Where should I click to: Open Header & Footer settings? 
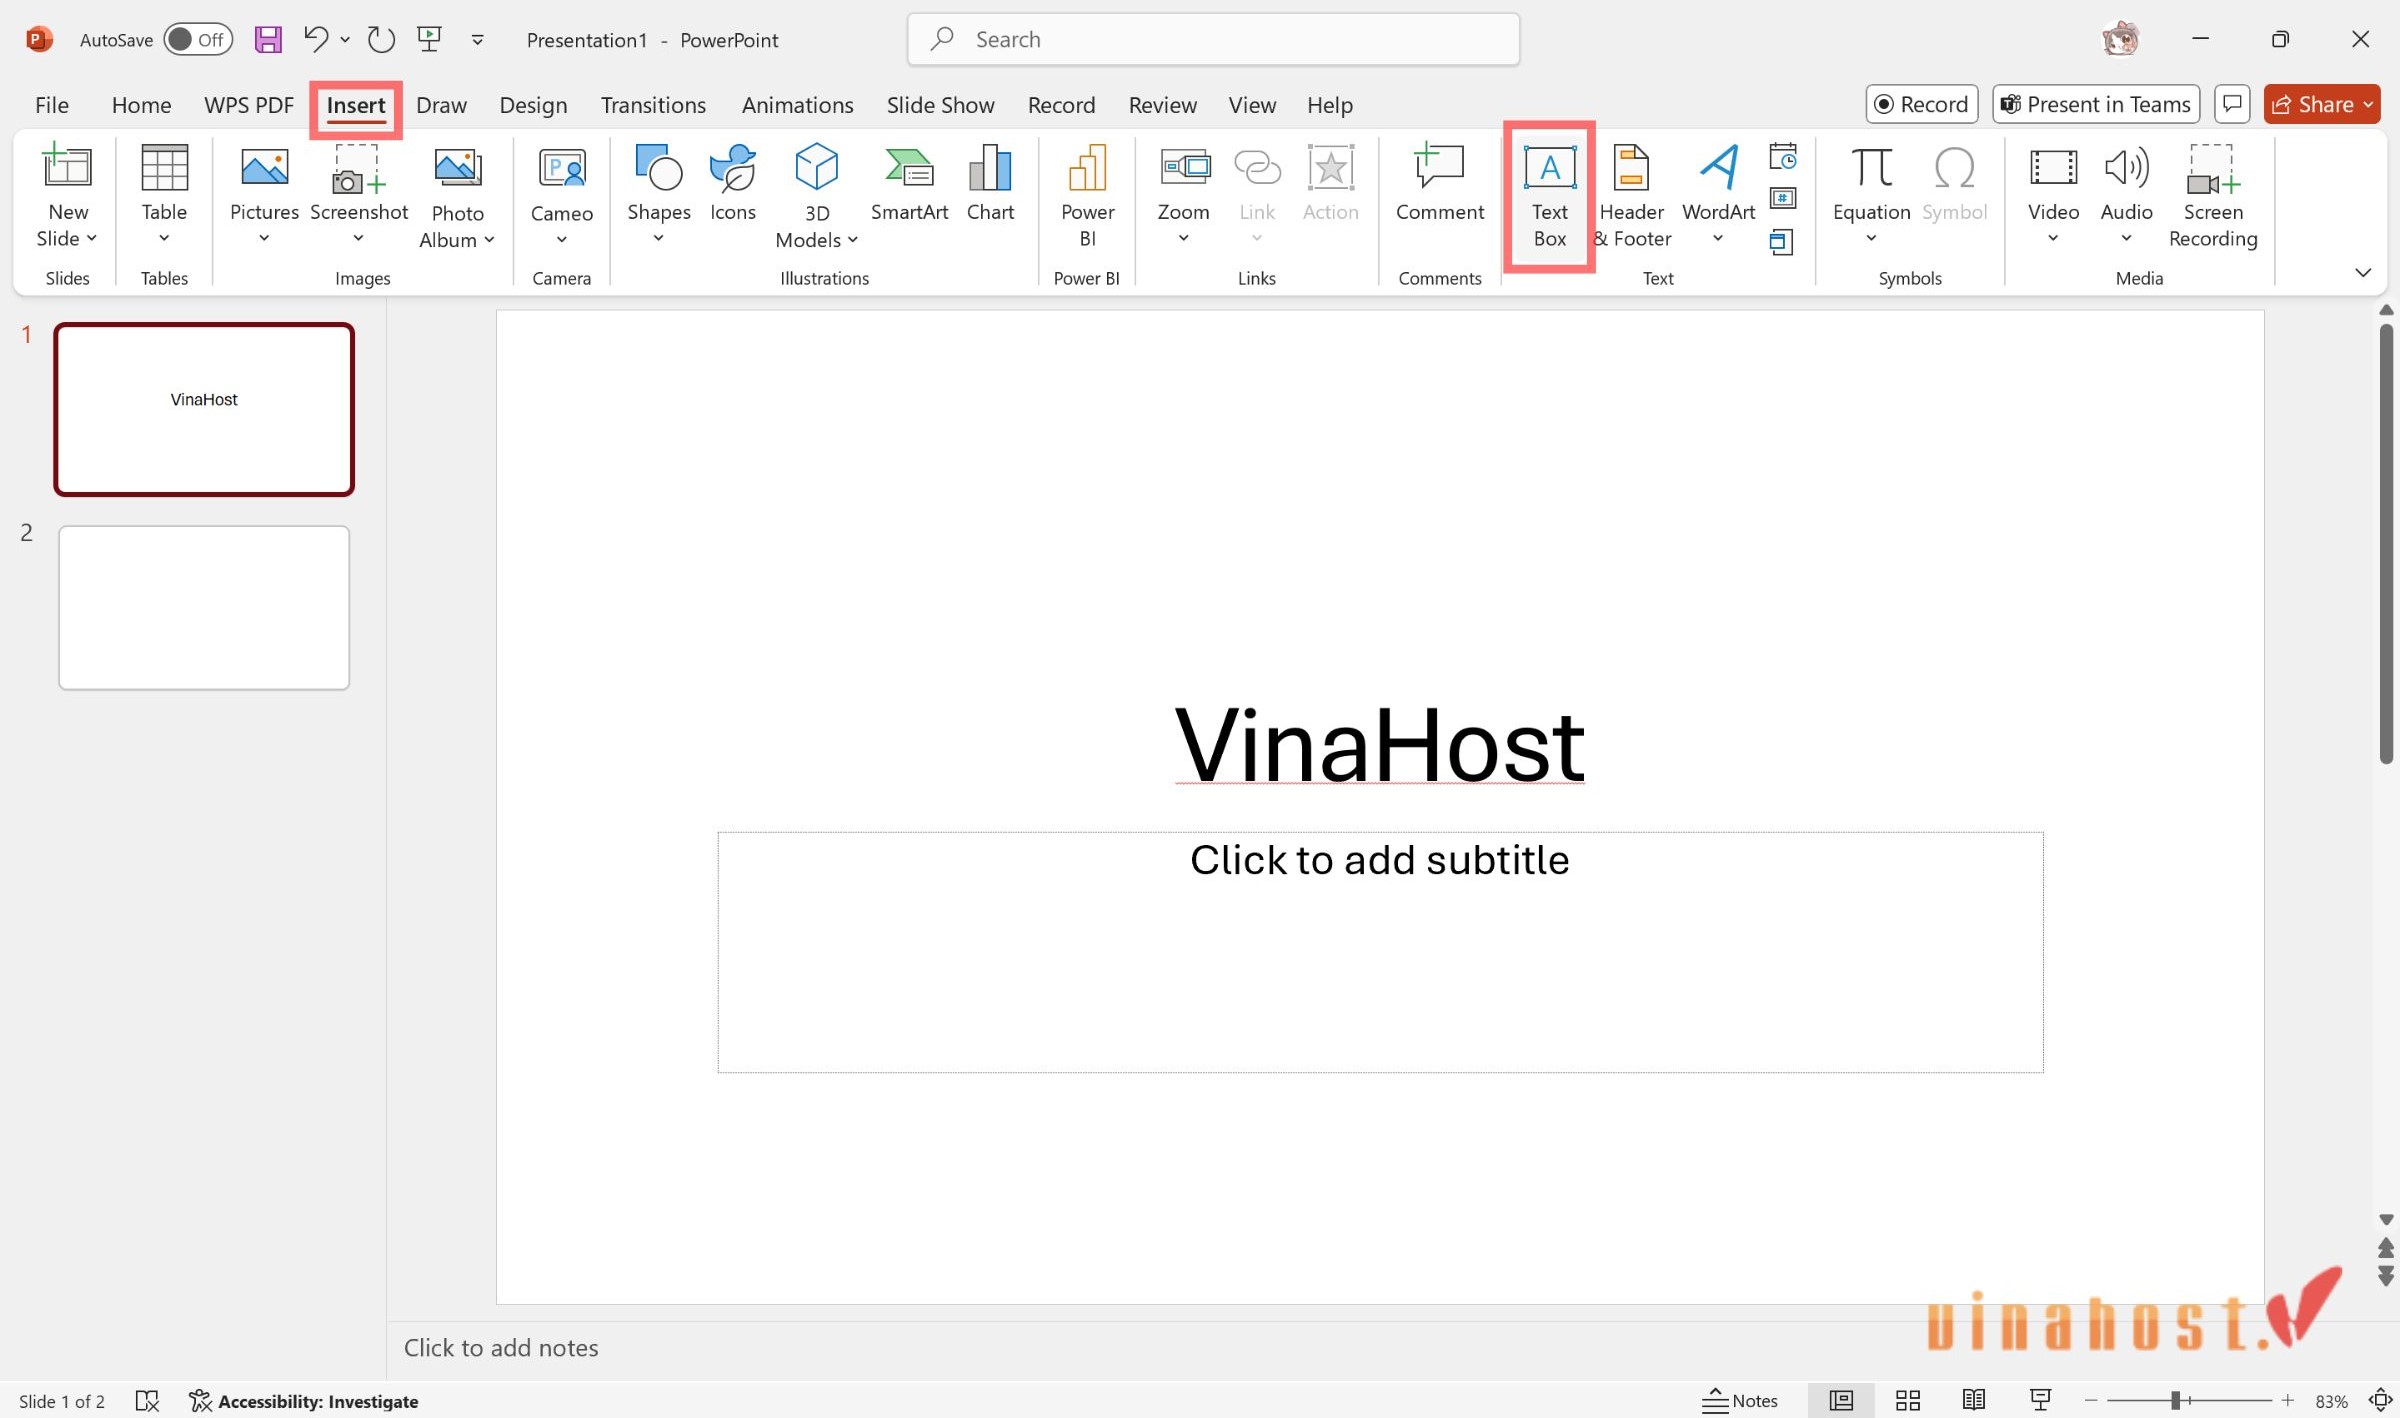coord(1631,196)
